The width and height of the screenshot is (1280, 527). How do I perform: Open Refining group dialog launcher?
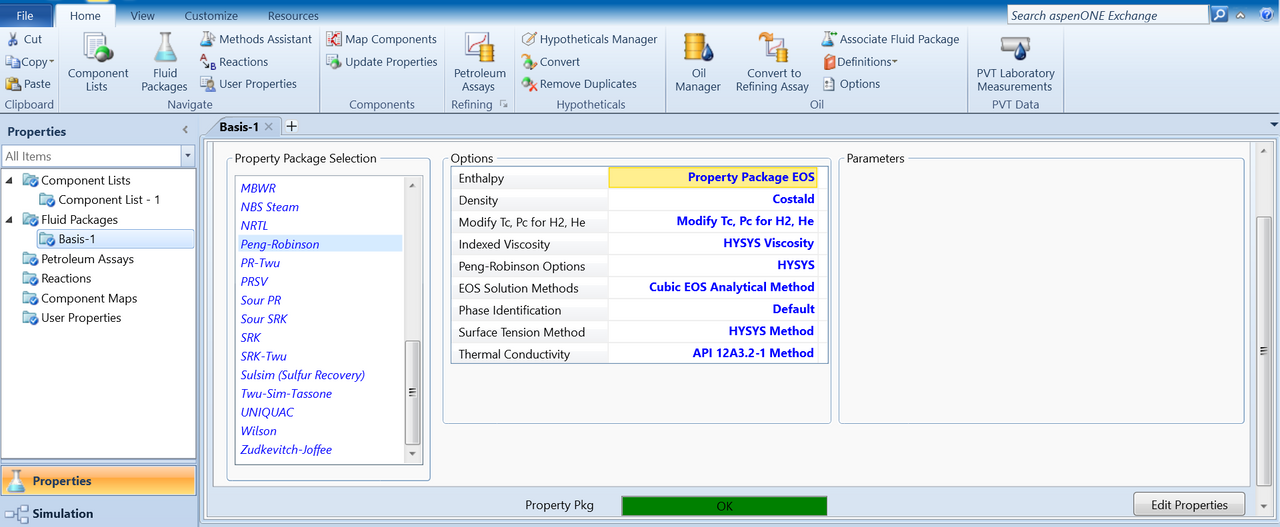504,104
